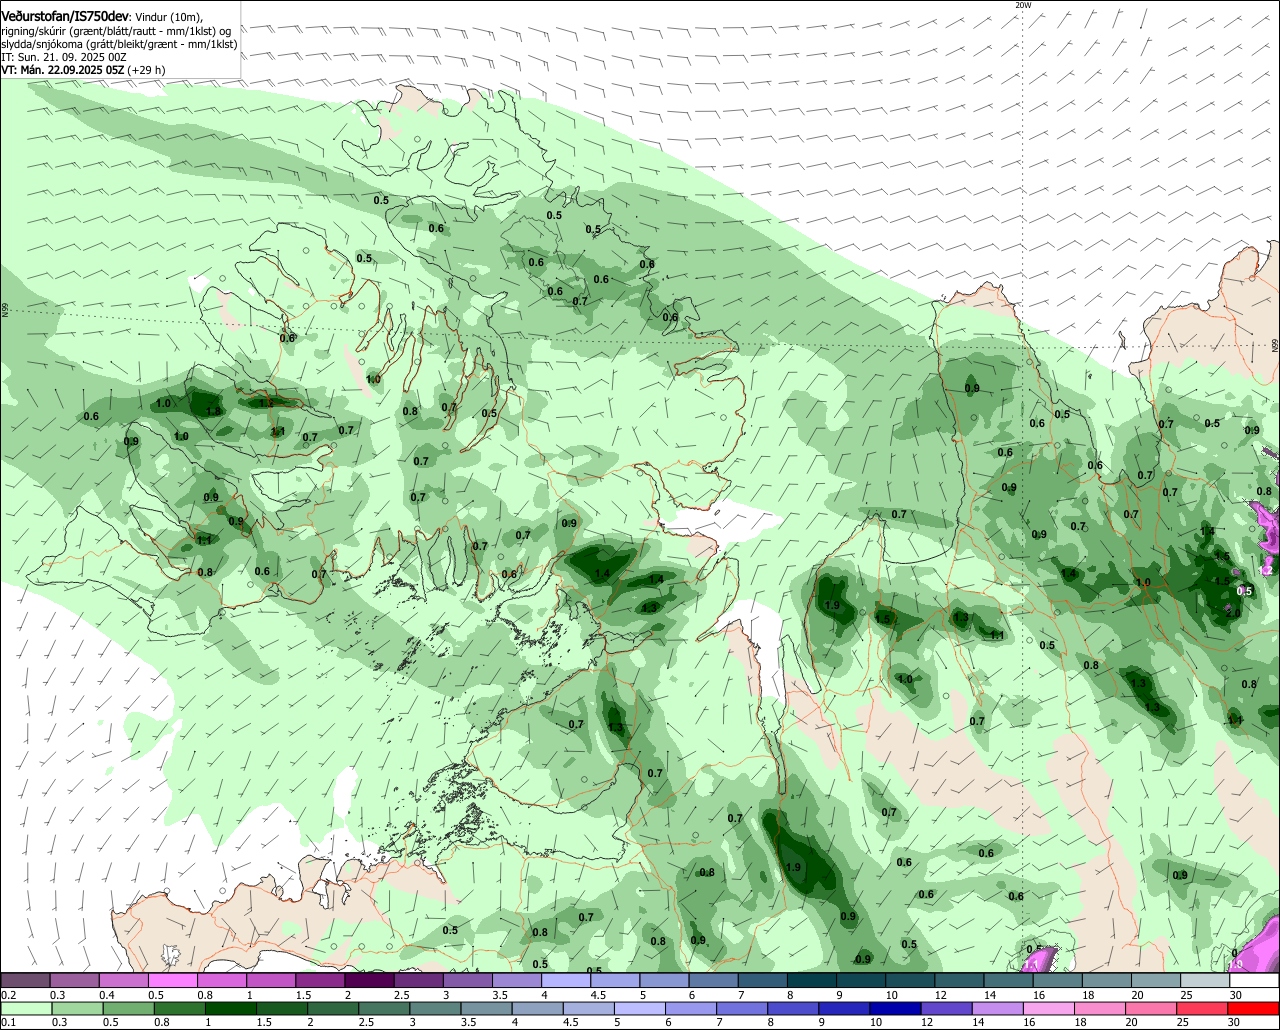Click the lilac rain-scale swatch labeled 14
Screen dimensions: 1280x1030
coord(998,1008)
